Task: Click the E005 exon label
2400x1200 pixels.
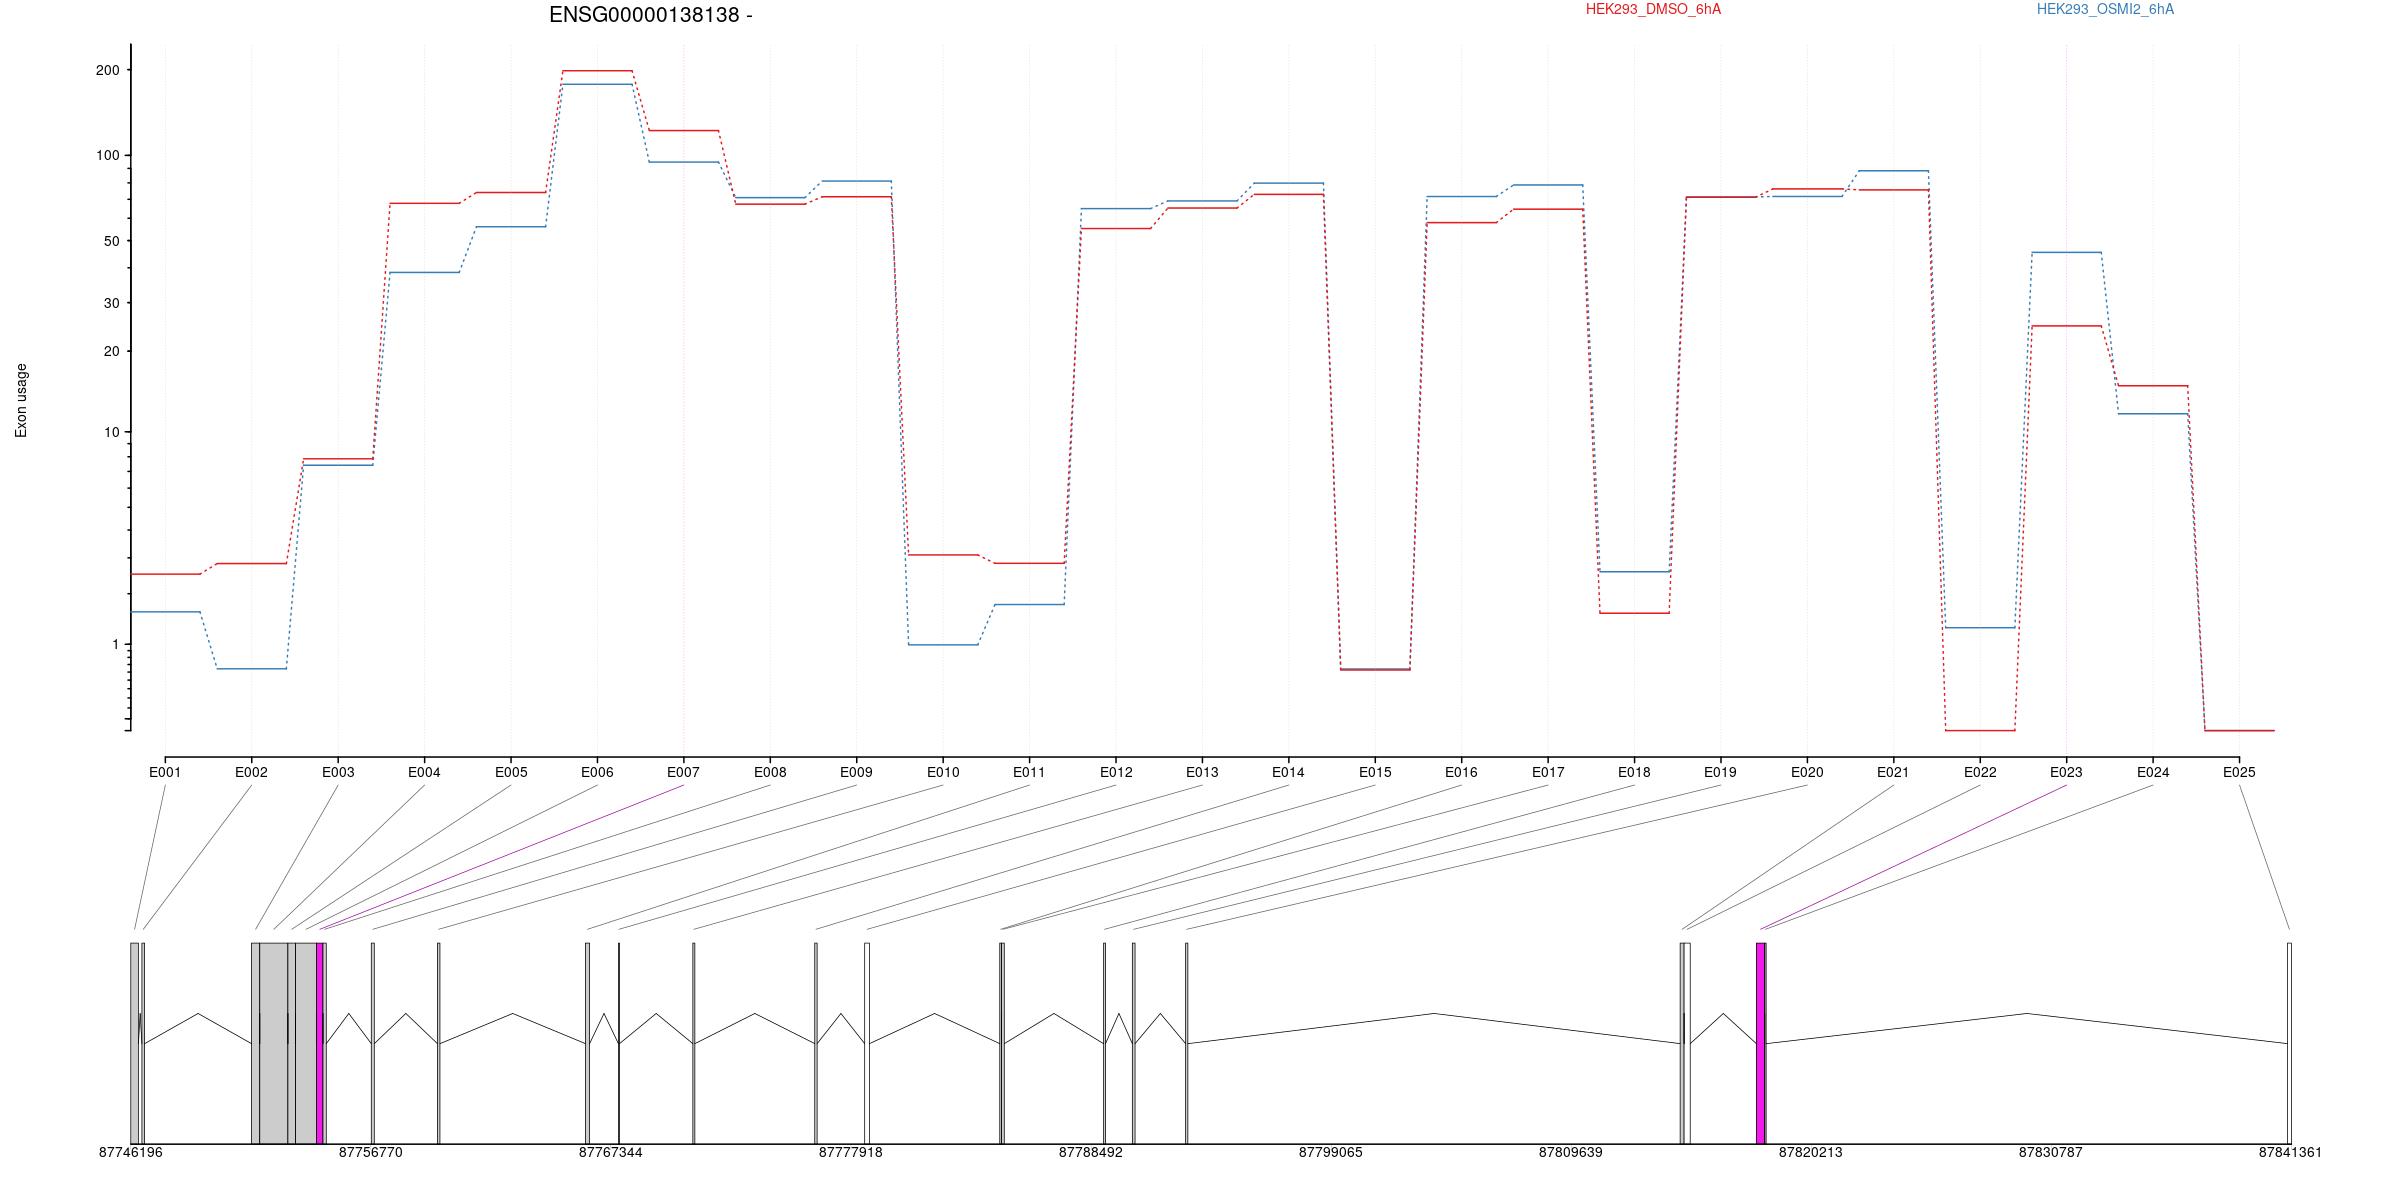Action: click(511, 772)
